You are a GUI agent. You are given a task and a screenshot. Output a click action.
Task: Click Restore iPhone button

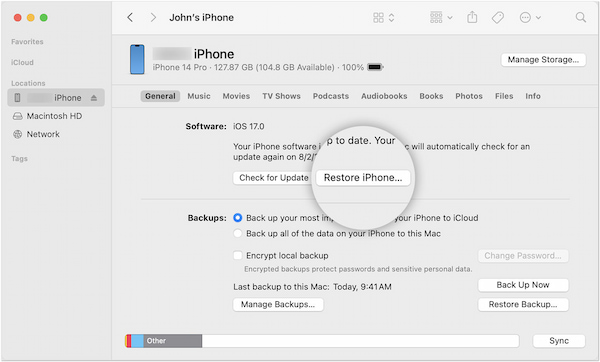point(363,178)
